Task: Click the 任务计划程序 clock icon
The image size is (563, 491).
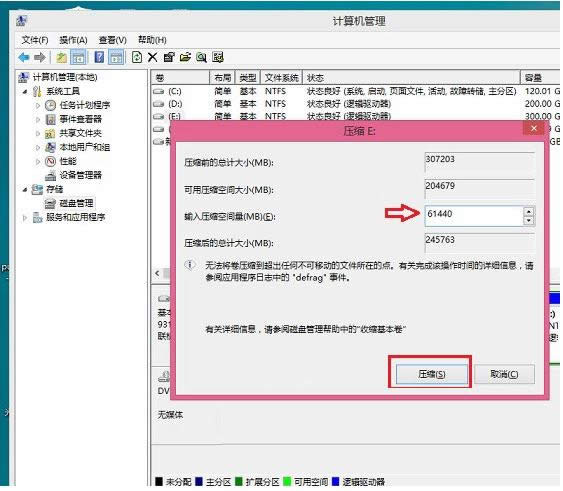Action: click(x=51, y=105)
